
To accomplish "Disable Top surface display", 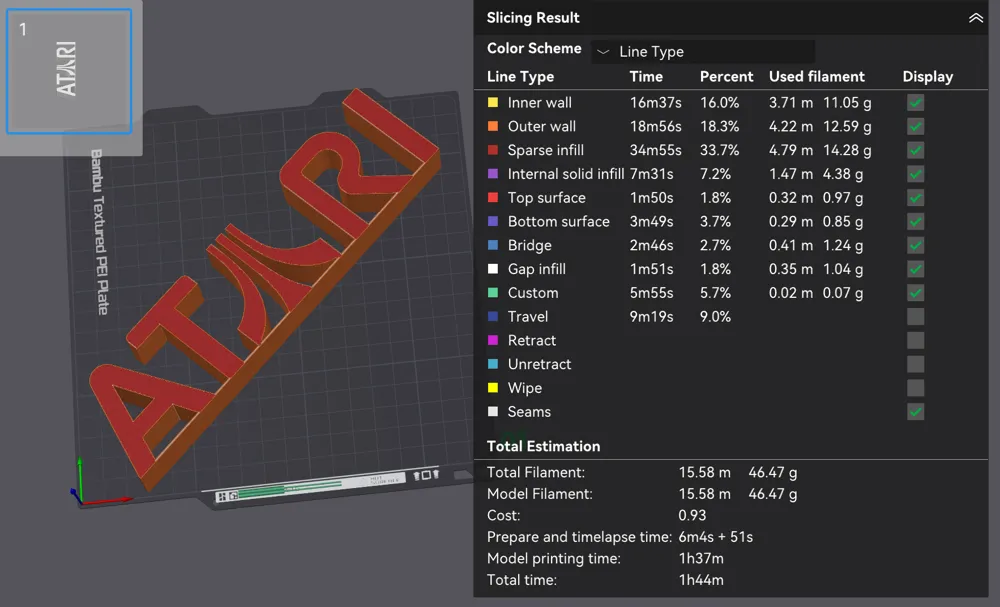I will (x=915, y=198).
